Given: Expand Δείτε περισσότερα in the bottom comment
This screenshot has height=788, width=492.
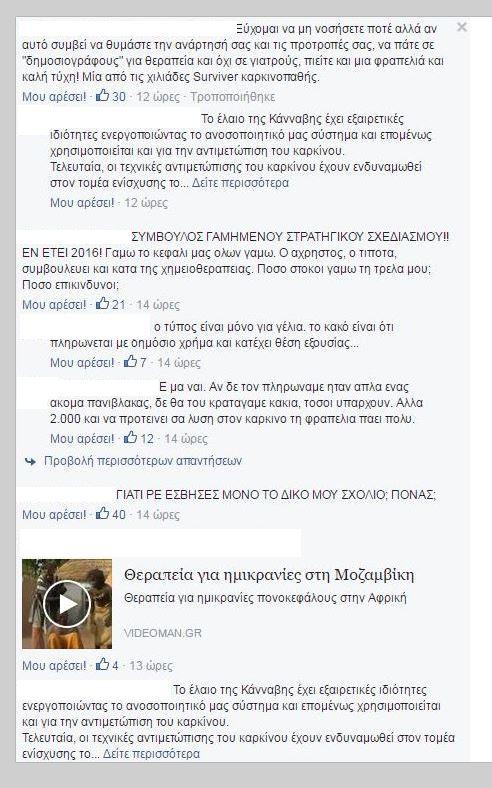Looking at the screenshot, I should pyautogui.click(x=151, y=754).
